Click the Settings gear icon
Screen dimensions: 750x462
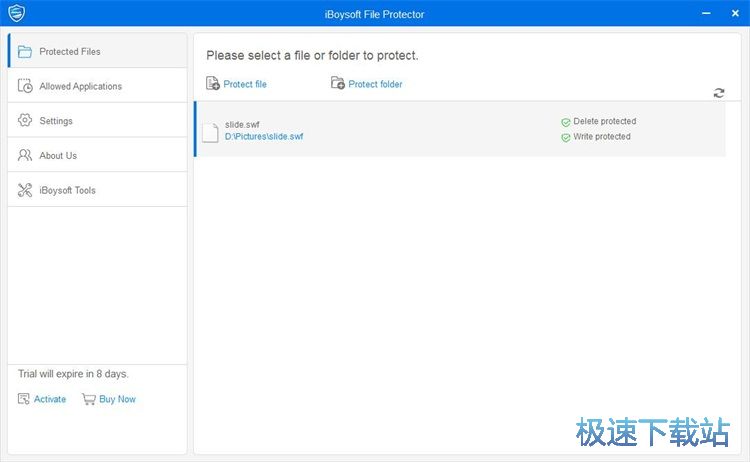pos(25,120)
